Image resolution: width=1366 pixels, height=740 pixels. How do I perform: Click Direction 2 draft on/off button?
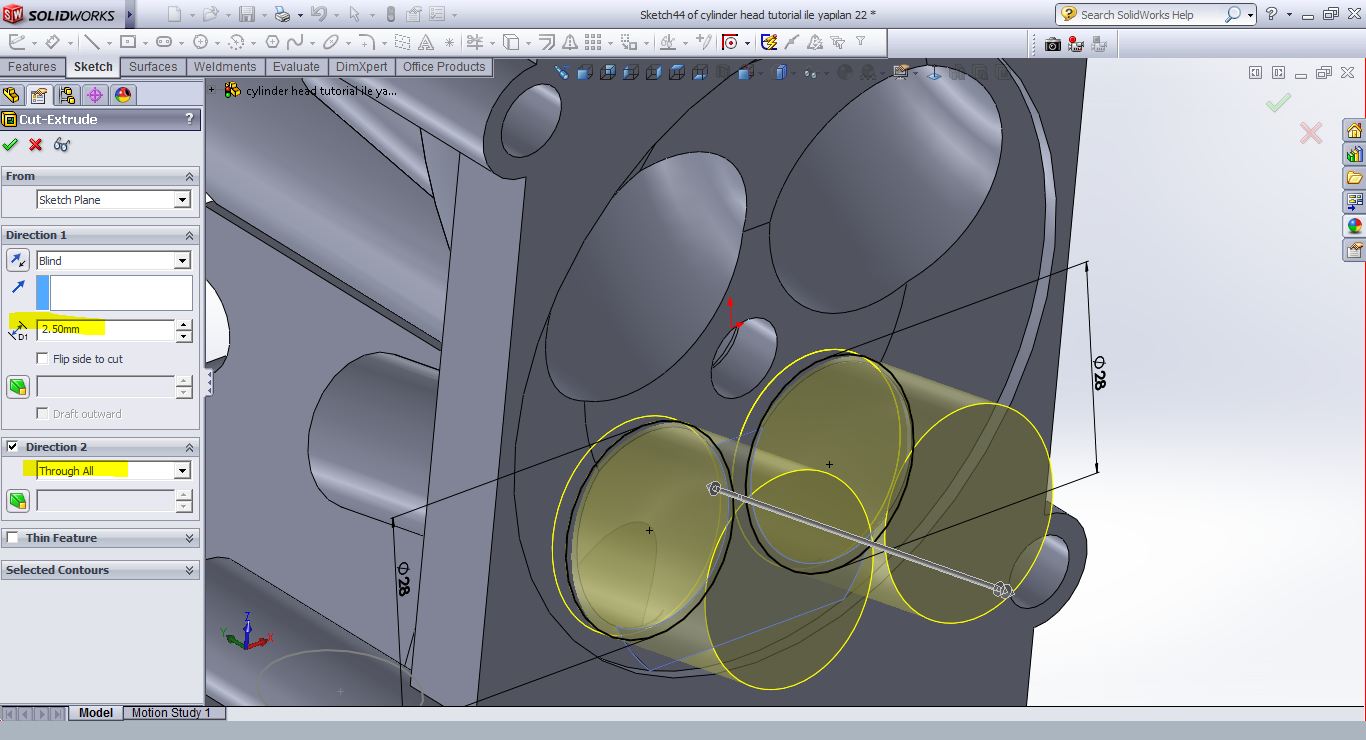coord(18,500)
